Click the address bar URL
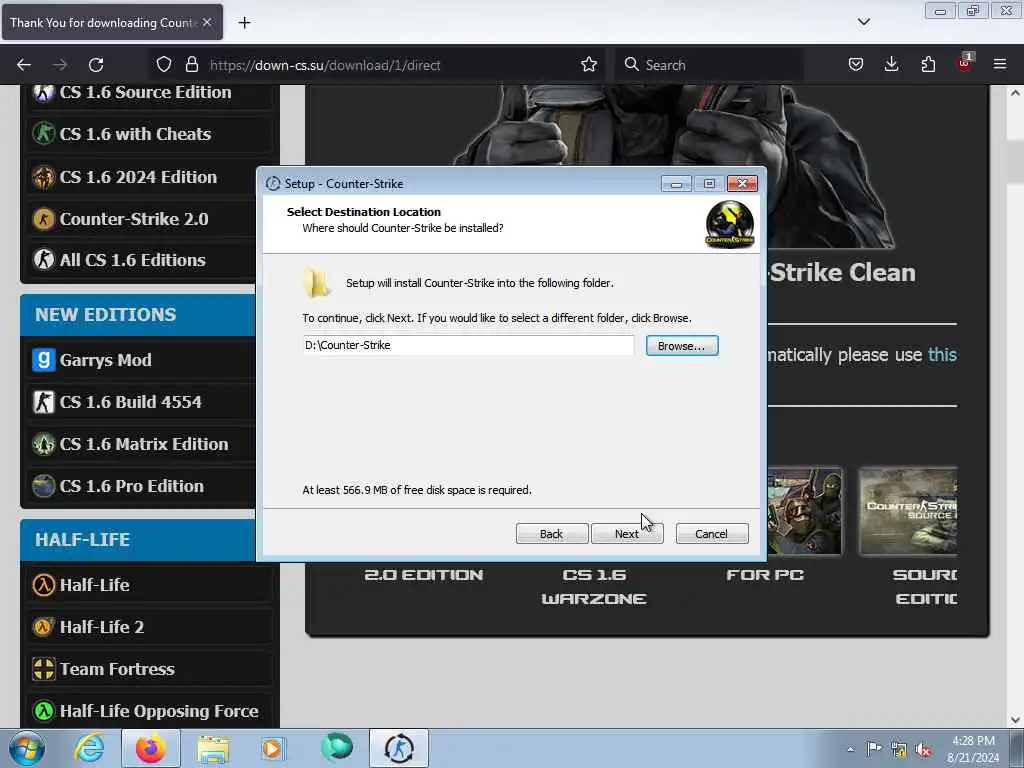 pos(325,65)
